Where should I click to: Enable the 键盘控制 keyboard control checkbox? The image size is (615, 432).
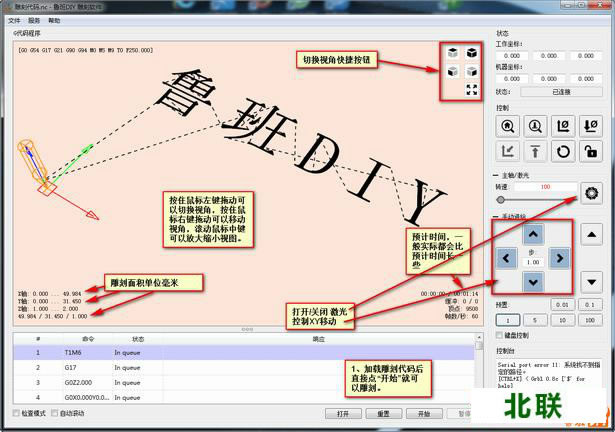coord(501,336)
